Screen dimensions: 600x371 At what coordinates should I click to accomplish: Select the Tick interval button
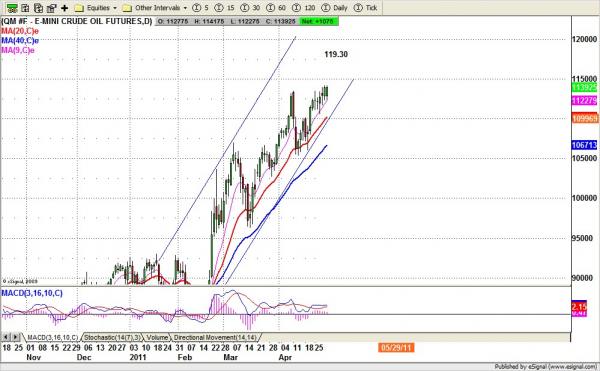(x=366, y=8)
